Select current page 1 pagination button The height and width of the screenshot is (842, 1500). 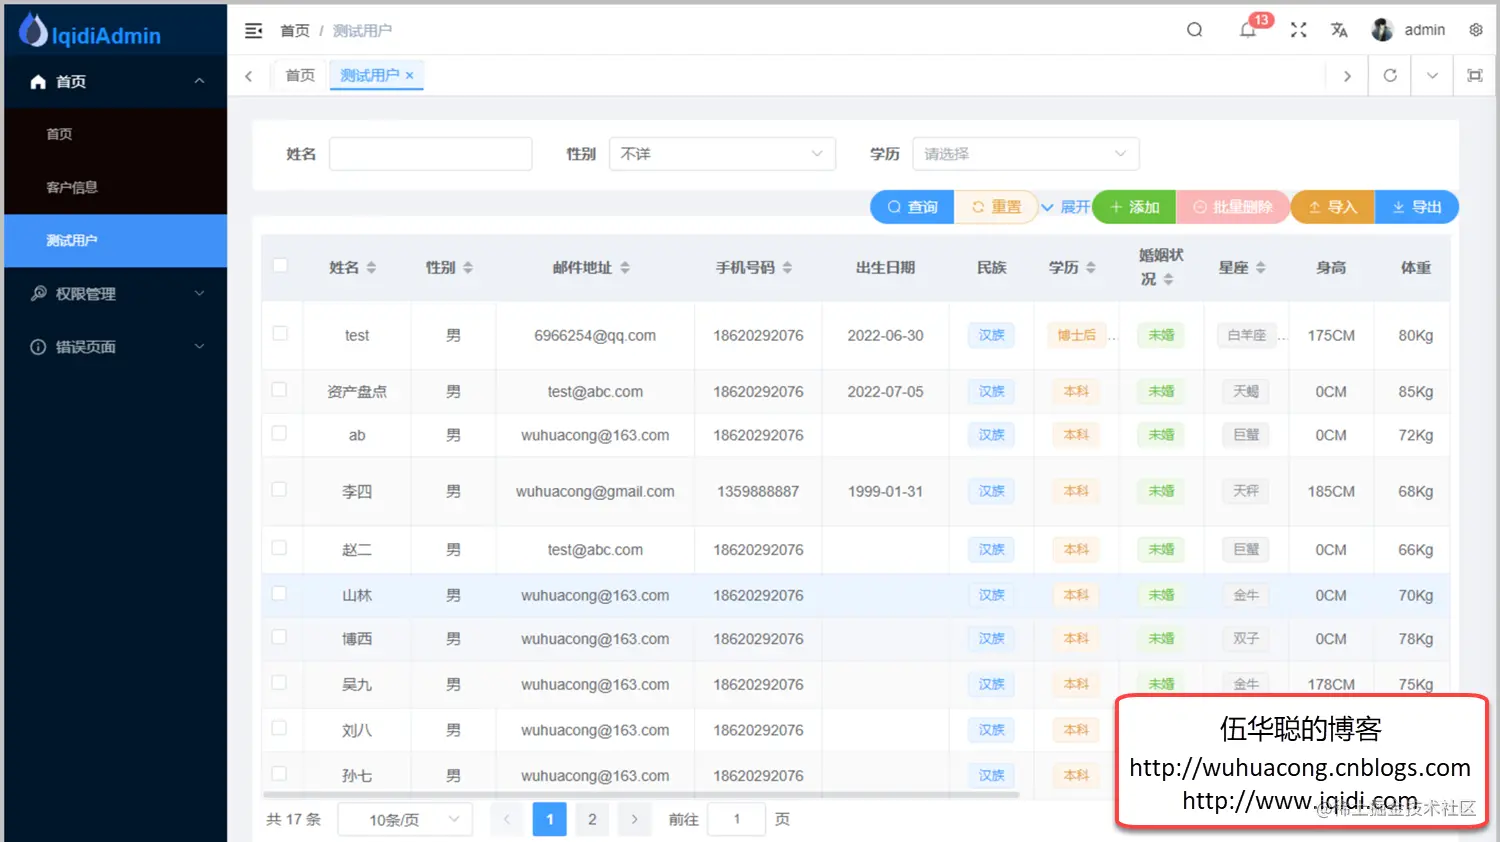(549, 819)
